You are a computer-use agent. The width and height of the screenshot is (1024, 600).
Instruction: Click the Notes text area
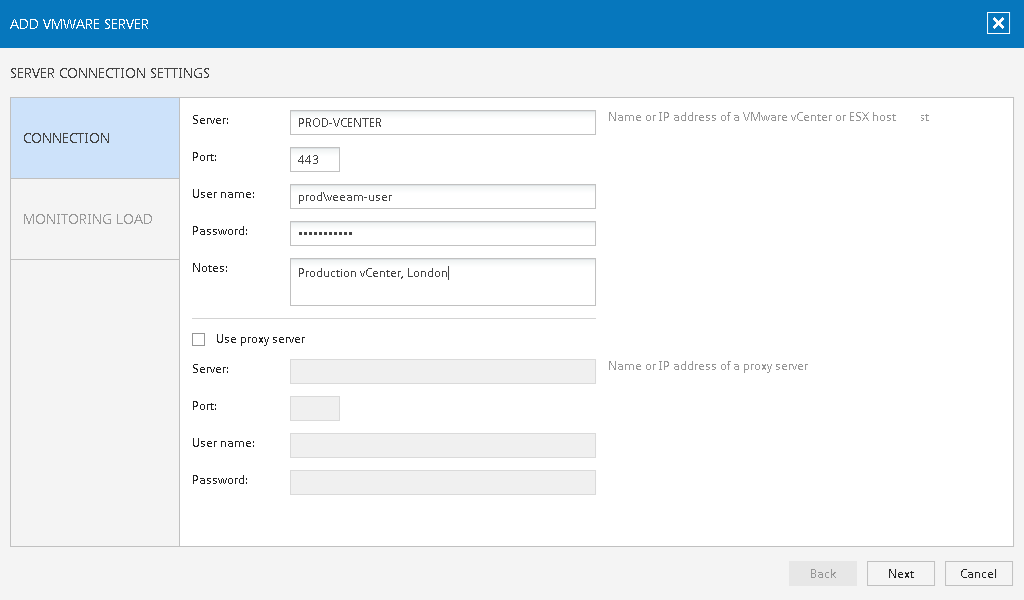tap(442, 282)
